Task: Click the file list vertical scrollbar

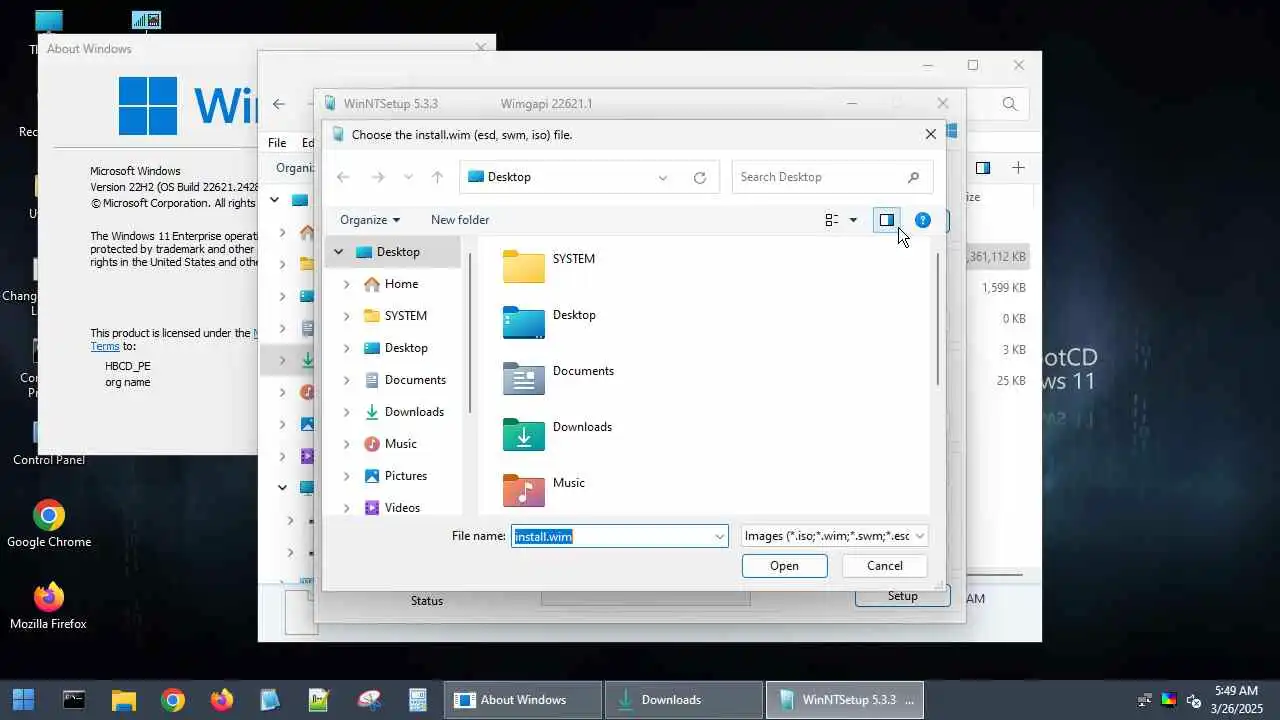Action: point(937,320)
